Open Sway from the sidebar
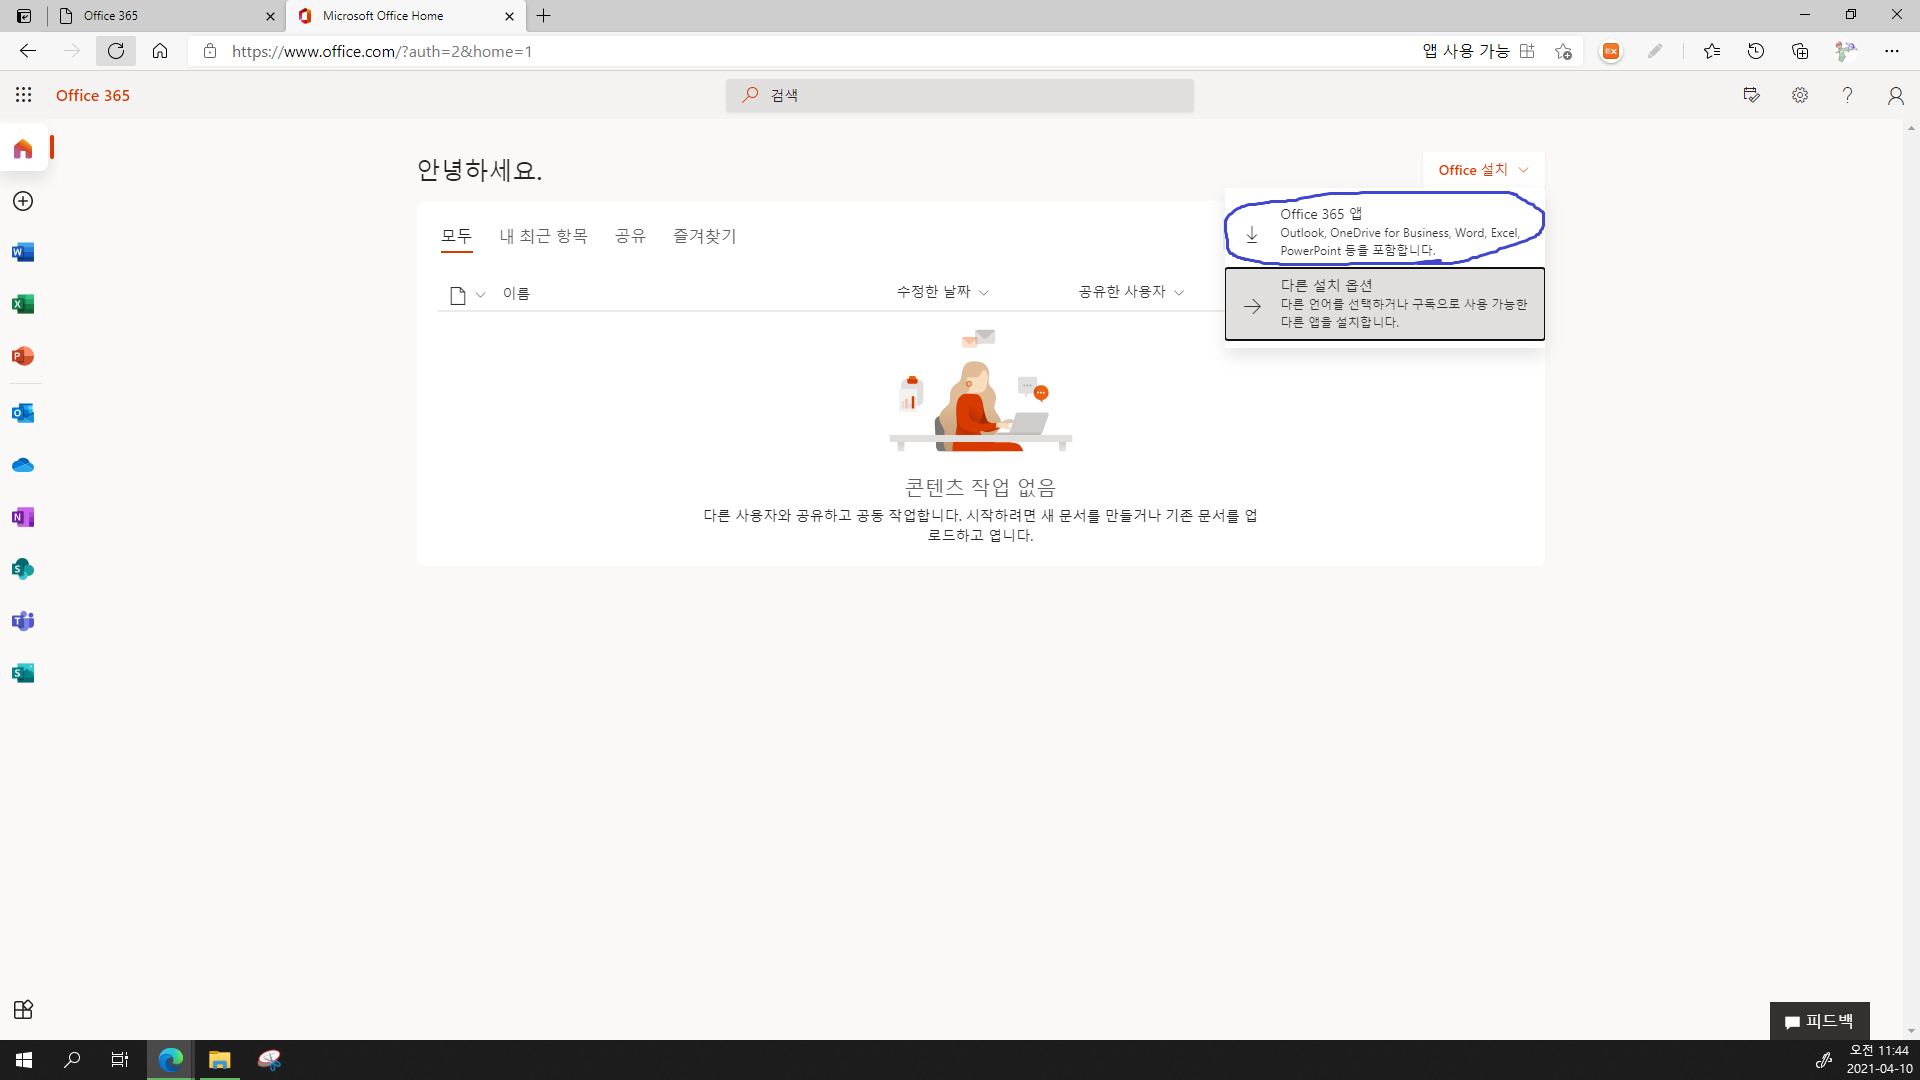This screenshot has height=1080, width=1920. tap(23, 673)
